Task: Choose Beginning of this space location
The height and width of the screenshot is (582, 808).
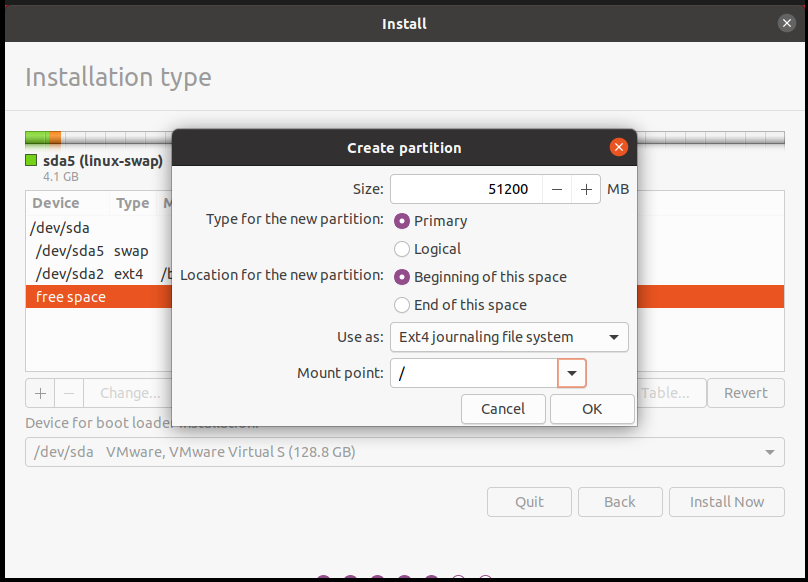Action: [x=403, y=277]
